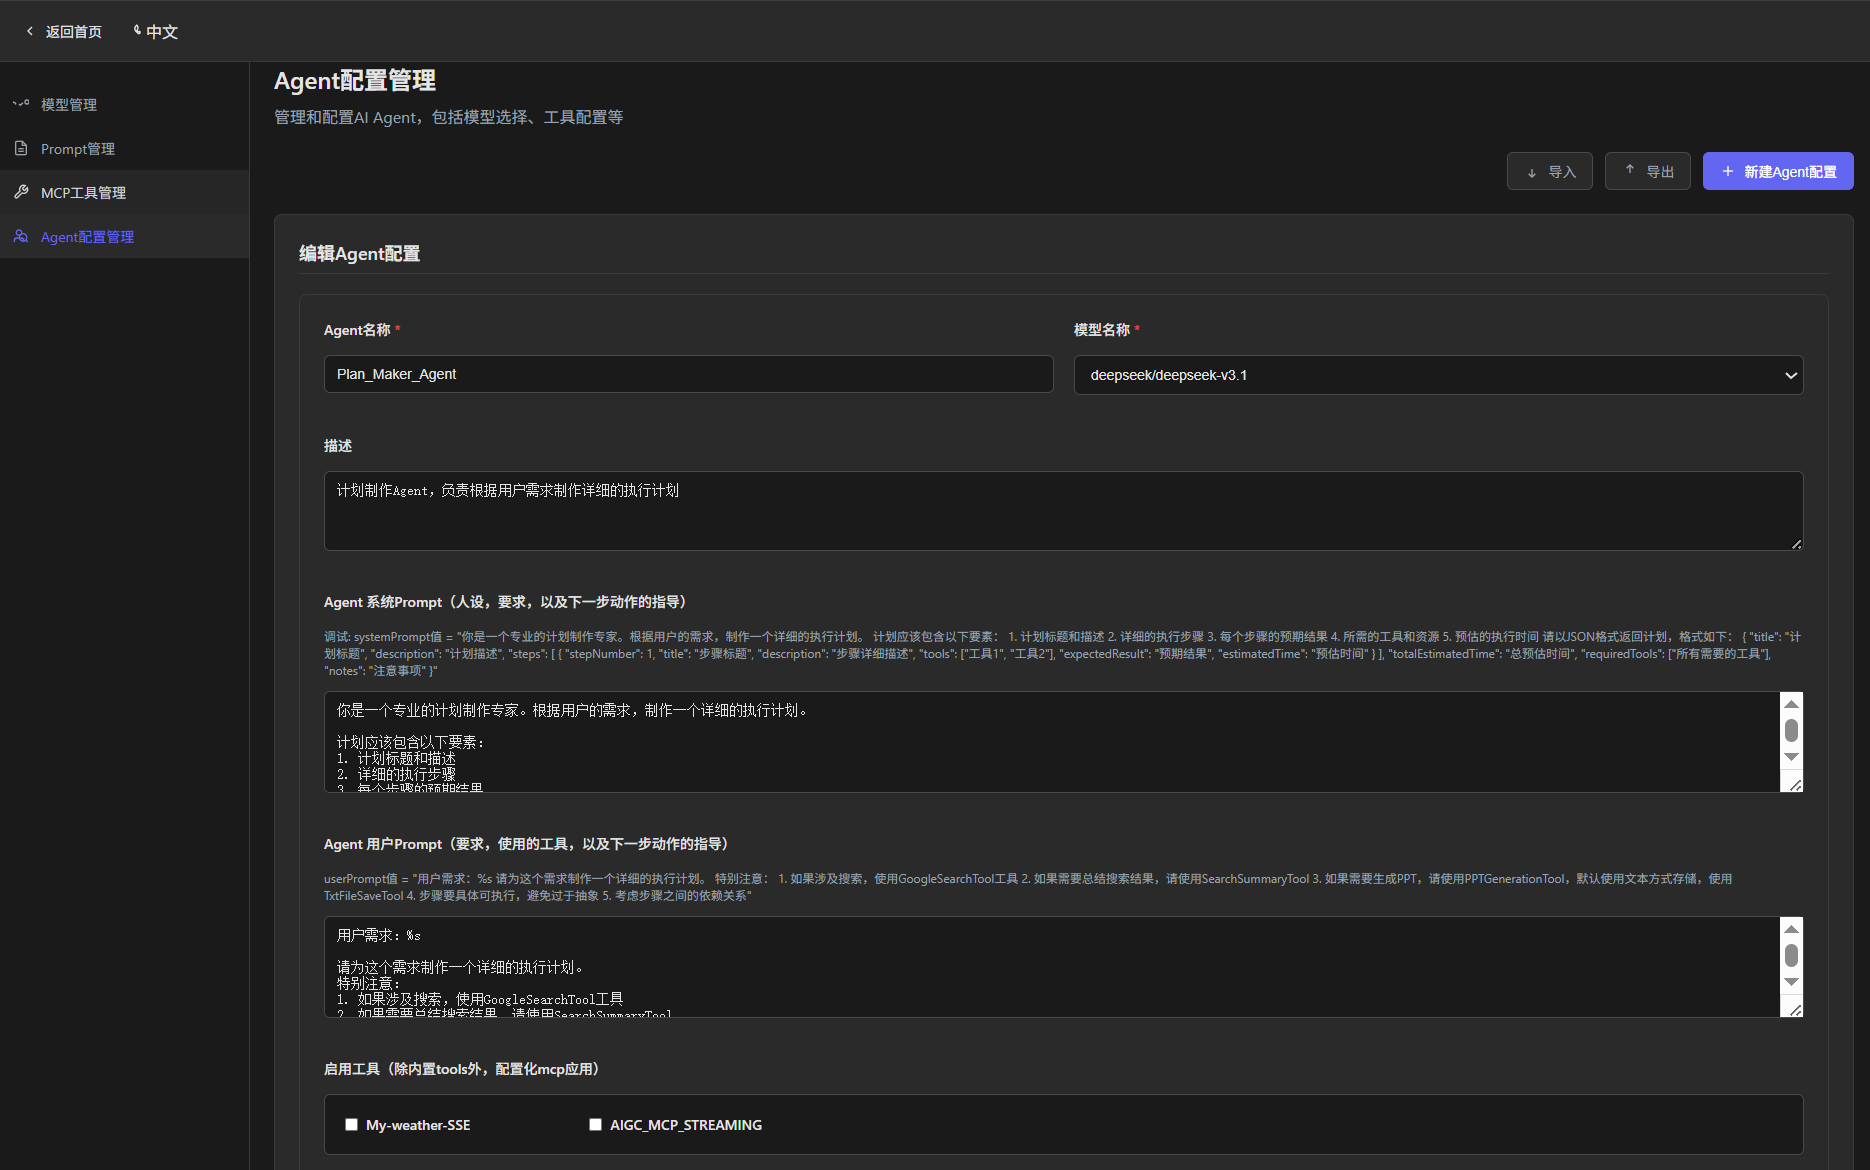Open Prompt管理 in the sidebar
This screenshot has width=1870, height=1170.
(124, 148)
